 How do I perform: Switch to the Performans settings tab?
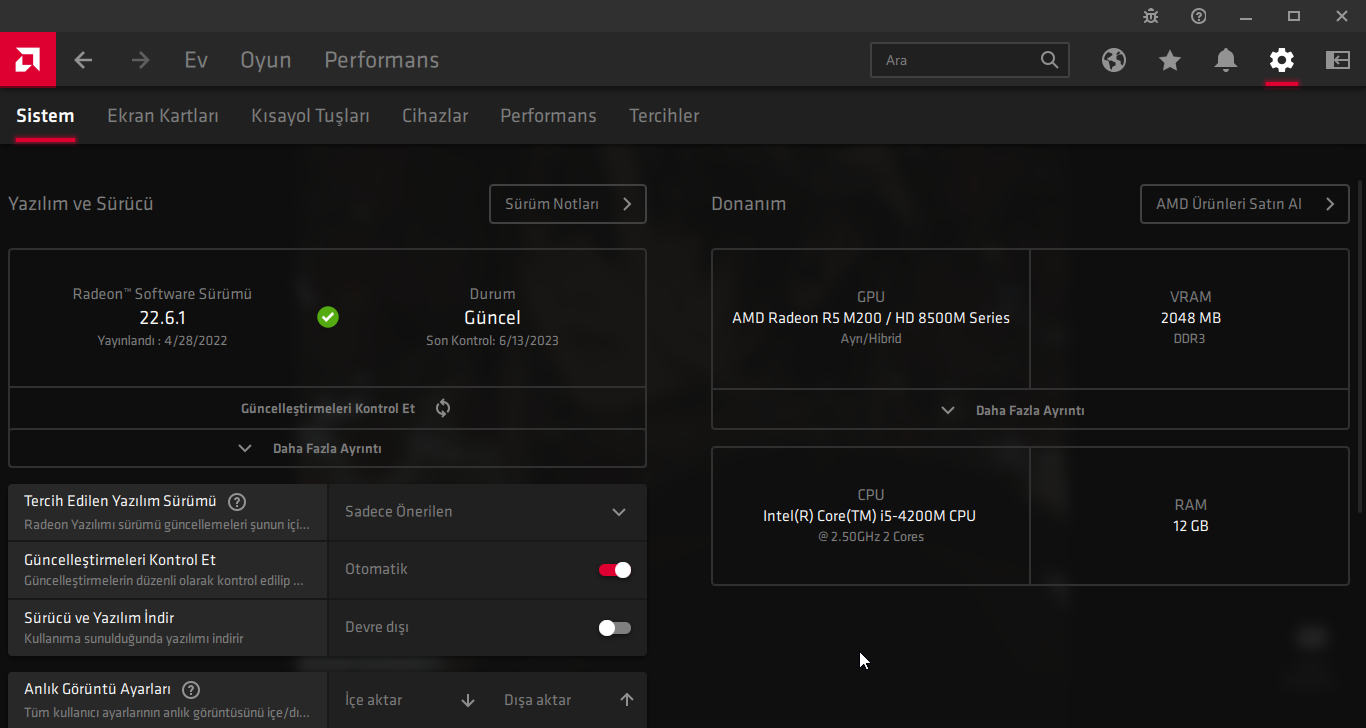(x=548, y=116)
